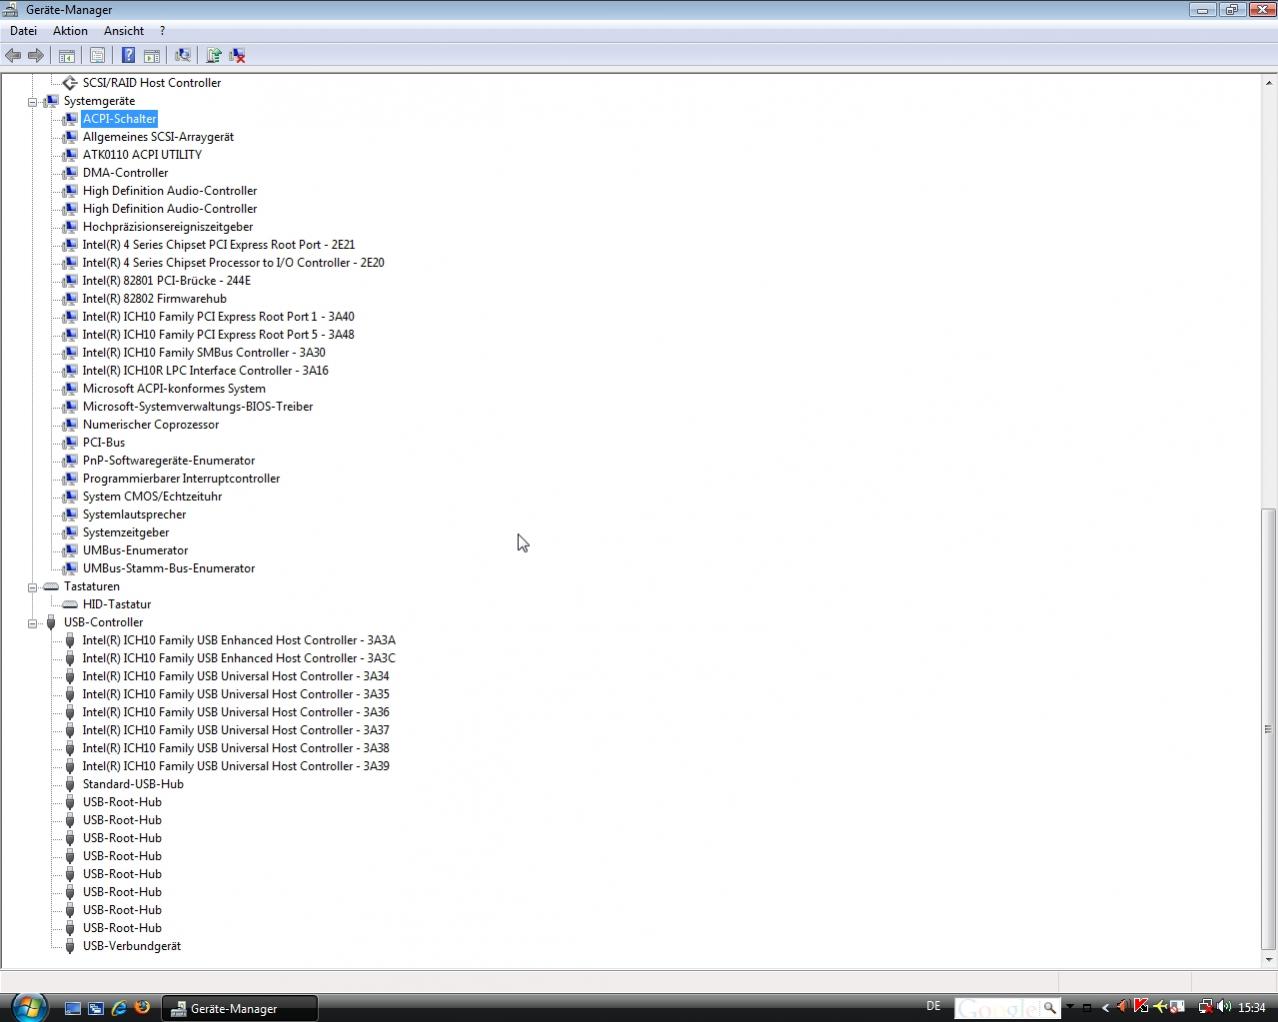Viewport: 1278px width, 1022px height.
Task: Collapse the Systemgeräte tree node
Action: click(32, 102)
